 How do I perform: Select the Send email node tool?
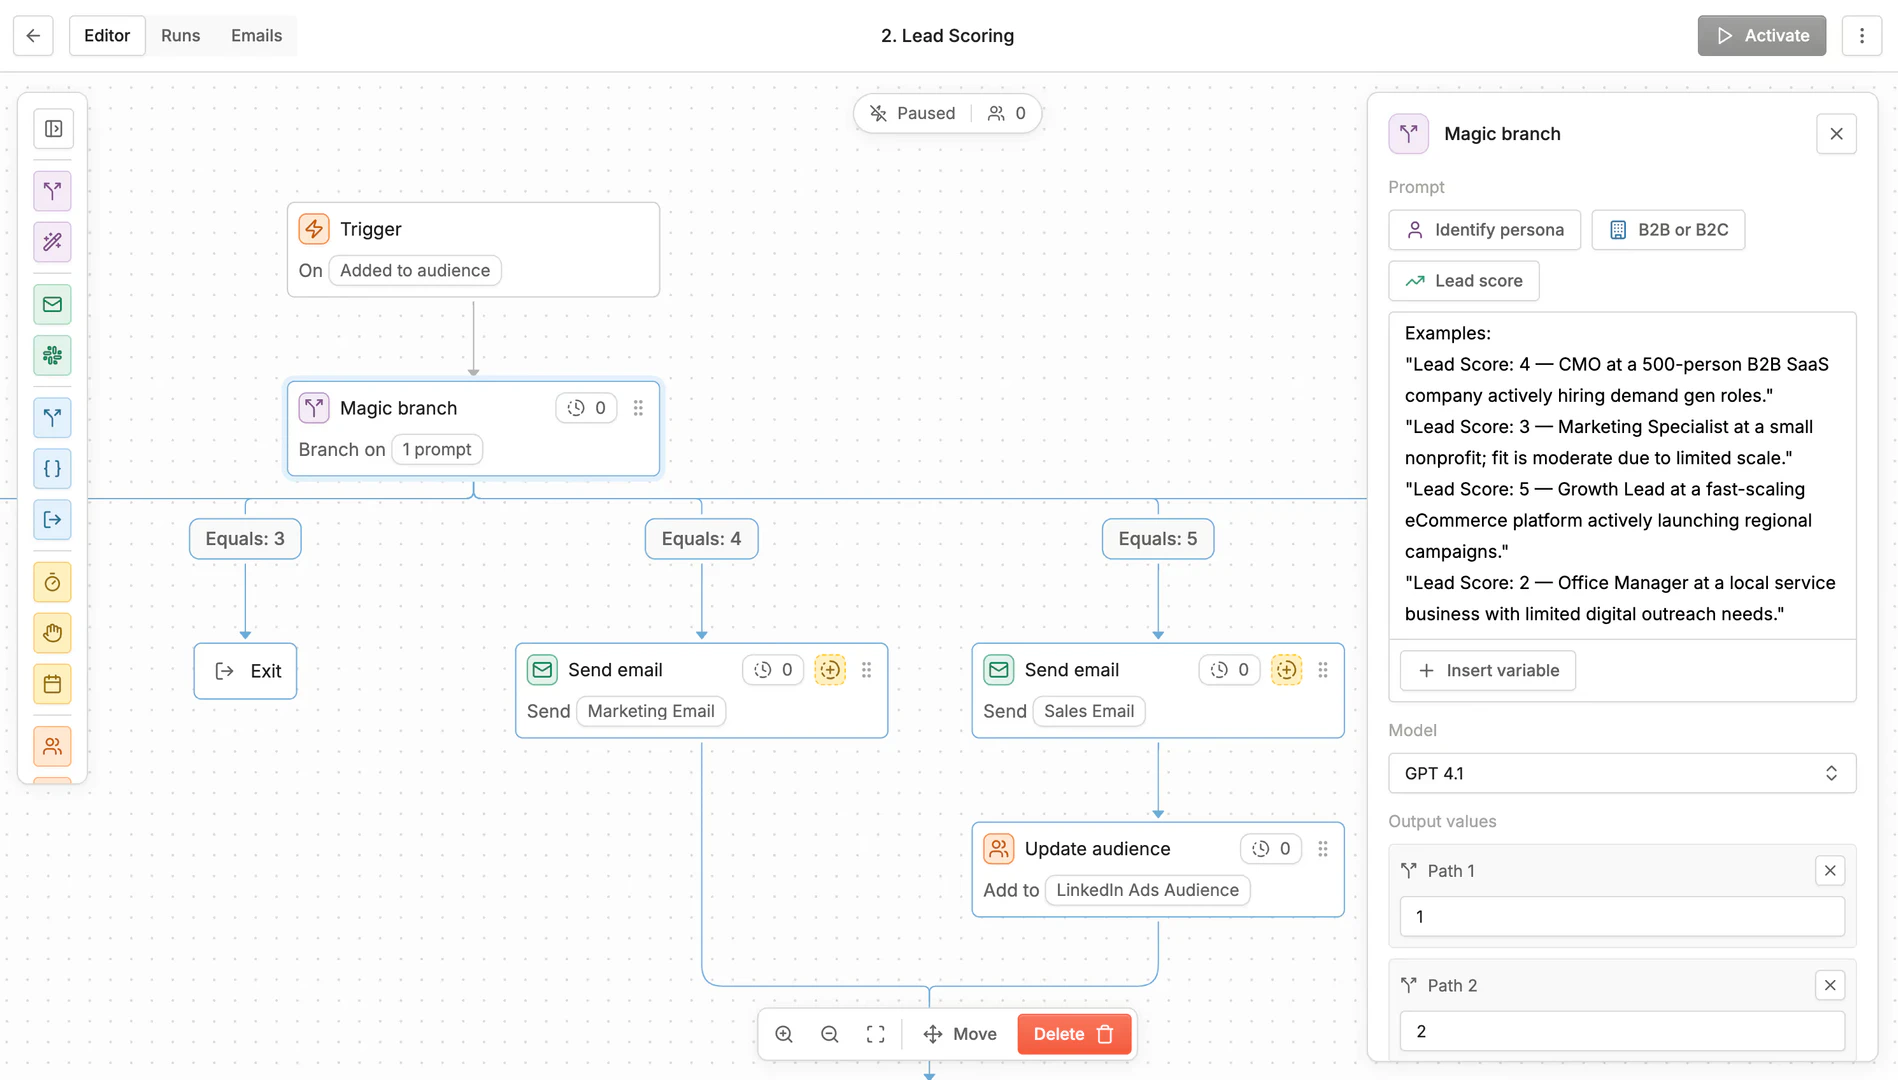(x=52, y=304)
